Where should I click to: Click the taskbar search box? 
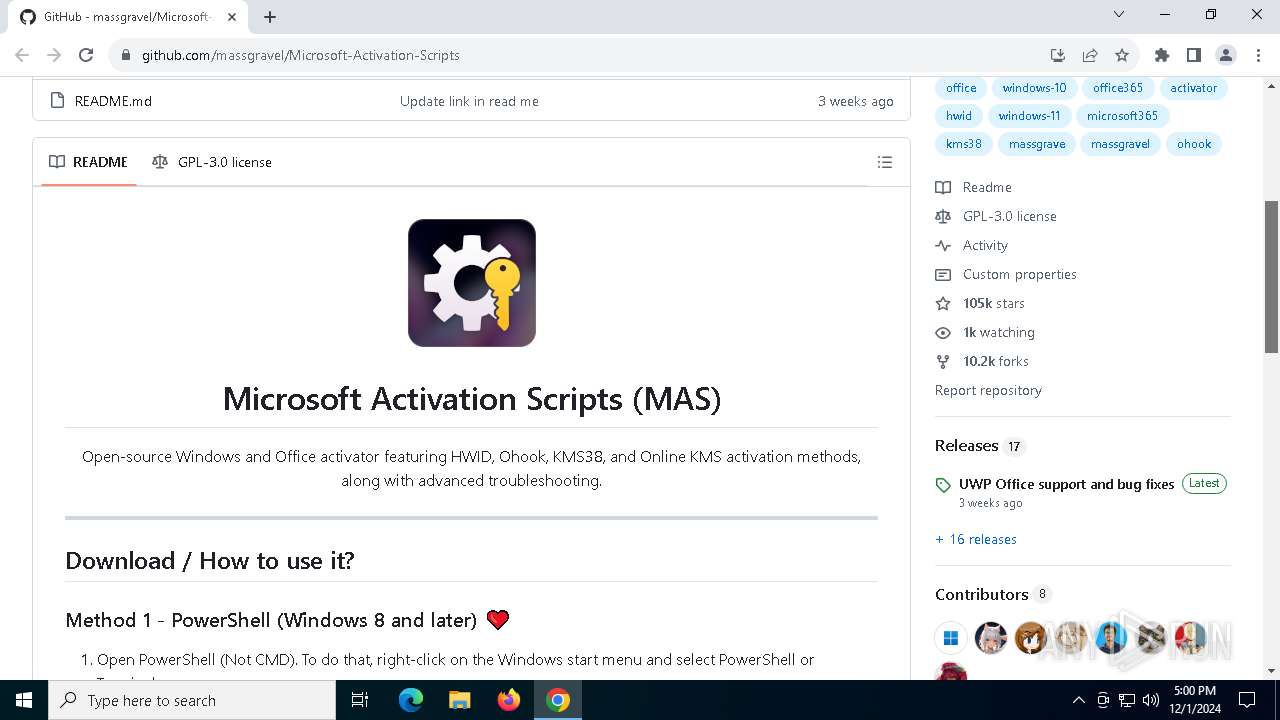192,700
